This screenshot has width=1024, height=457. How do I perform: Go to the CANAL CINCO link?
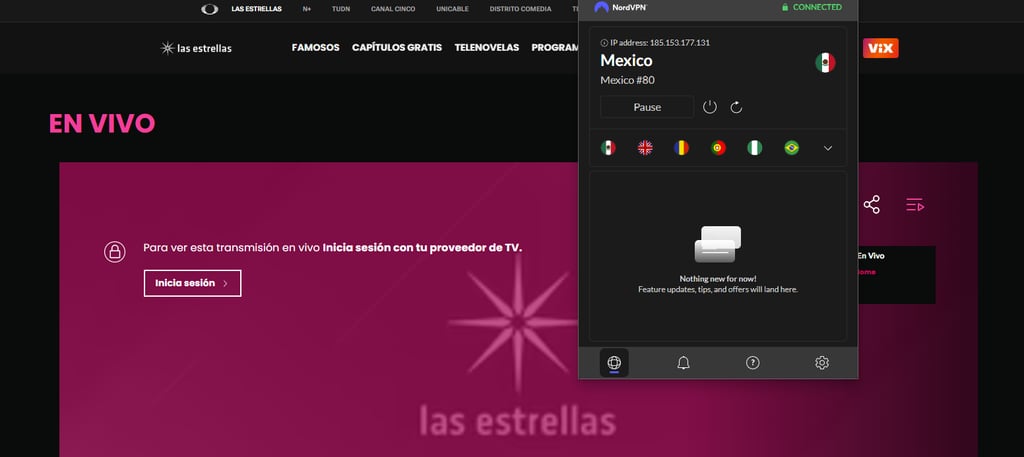click(x=393, y=9)
